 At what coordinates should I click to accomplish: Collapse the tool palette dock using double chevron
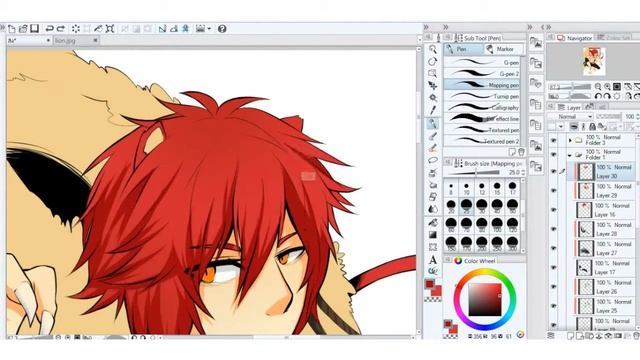[x=426, y=27]
